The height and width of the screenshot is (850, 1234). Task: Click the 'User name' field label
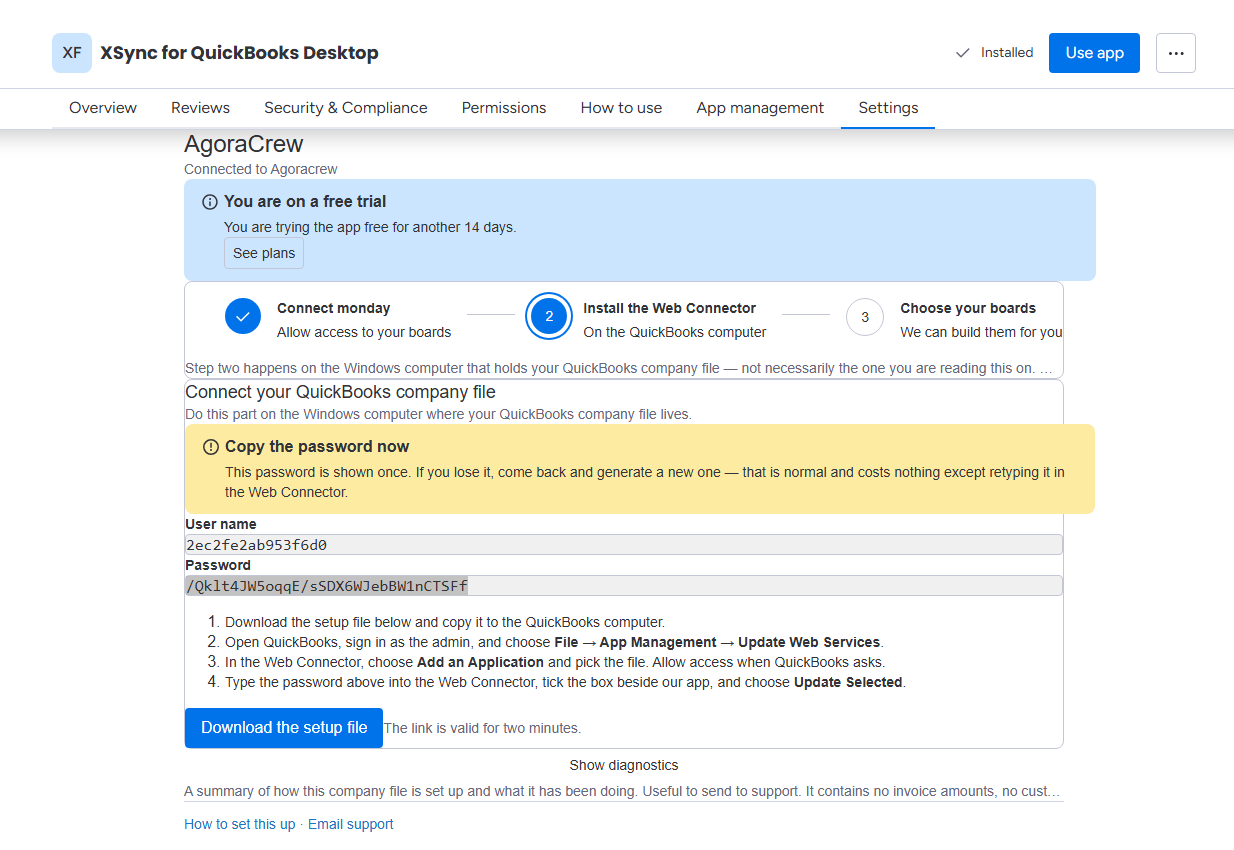coord(221,524)
